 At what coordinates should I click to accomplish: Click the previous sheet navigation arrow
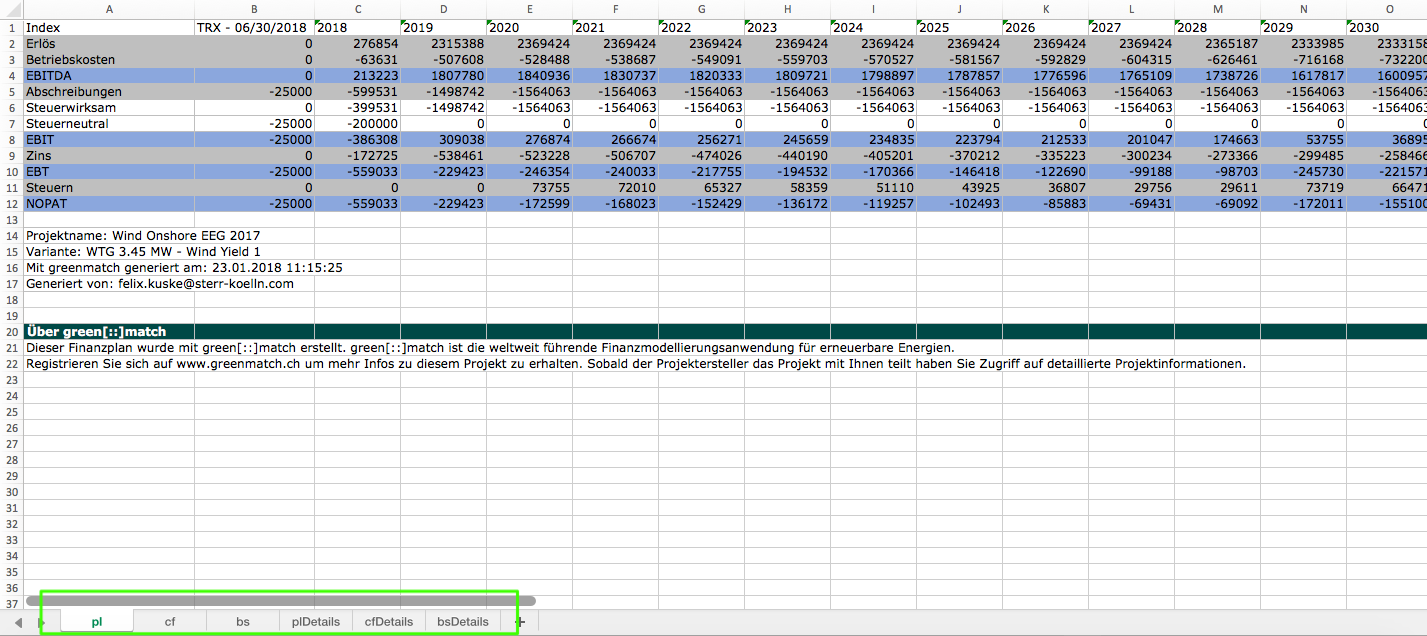[x=18, y=622]
